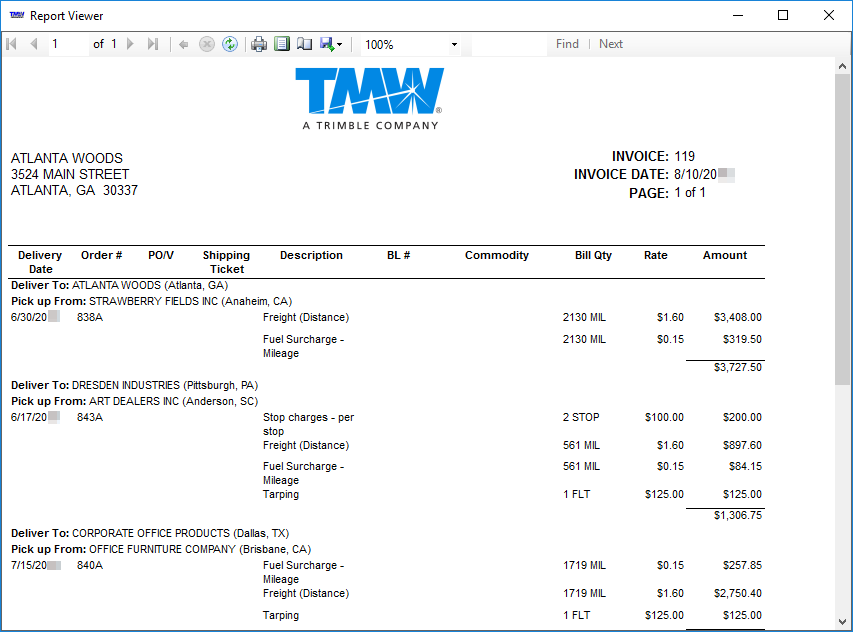Click Pick up From STRAWBERRY FIELDS INC line
The image size is (853, 632).
(x=151, y=301)
